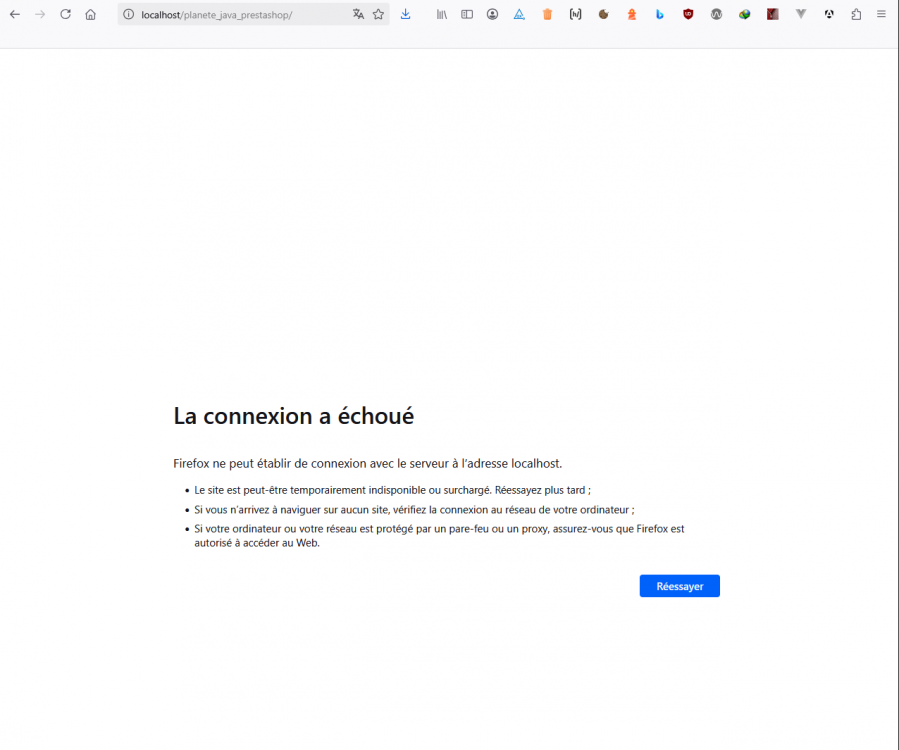Image resolution: width=899 pixels, height=750 pixels.
Task: Open the Downloads panel icon
Action: (406, 14)
